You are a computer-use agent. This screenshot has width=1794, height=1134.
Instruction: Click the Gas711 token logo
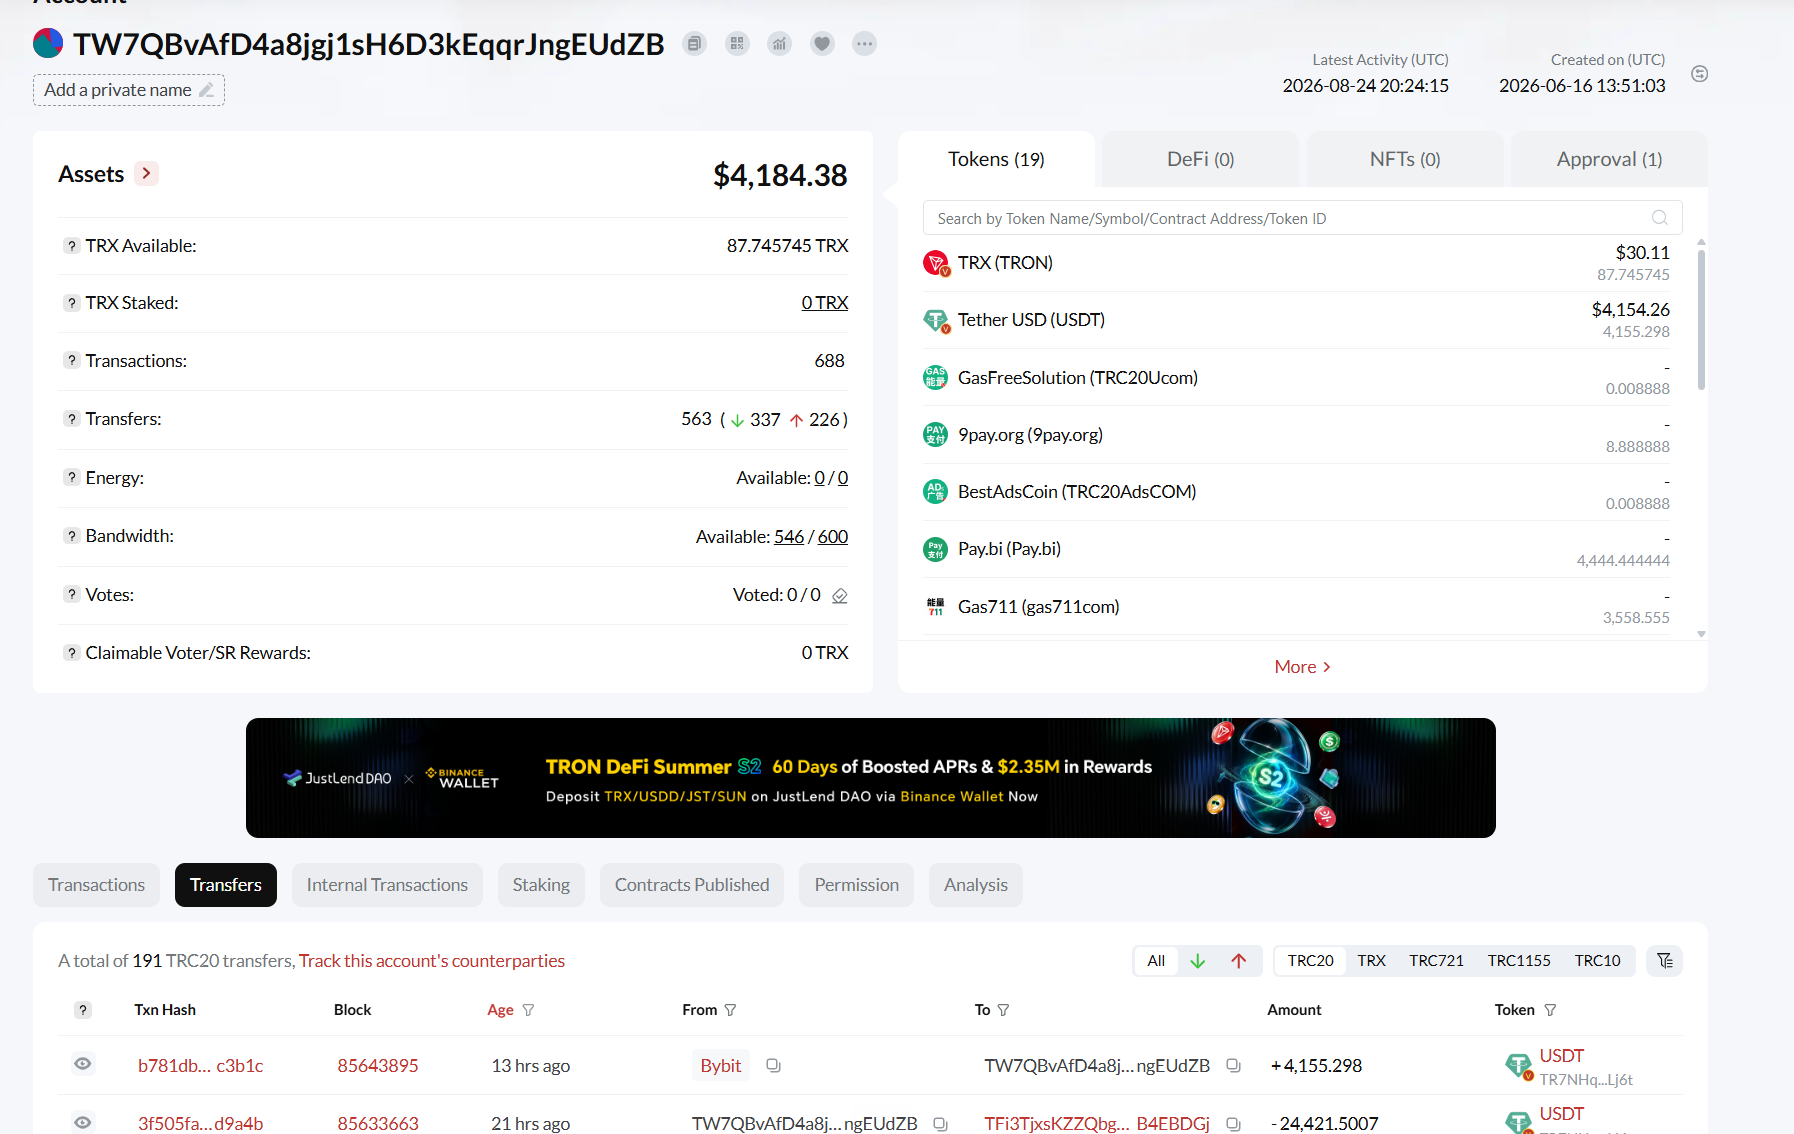click(x=935, y=607)
